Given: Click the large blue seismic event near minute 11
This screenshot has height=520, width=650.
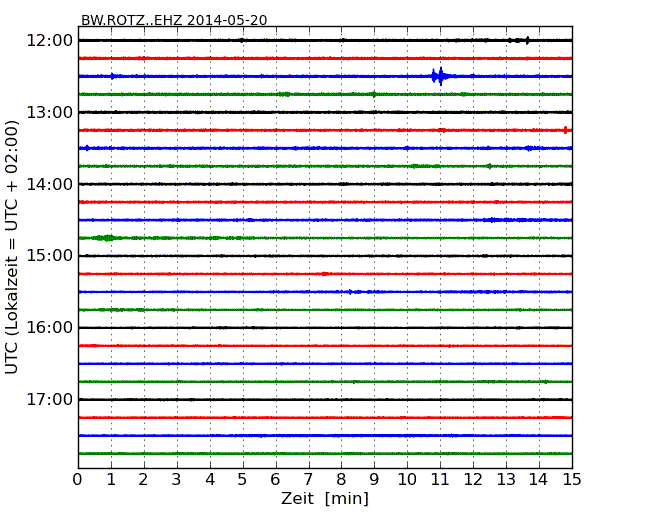Looking at the screenshot, I should 439,76.
